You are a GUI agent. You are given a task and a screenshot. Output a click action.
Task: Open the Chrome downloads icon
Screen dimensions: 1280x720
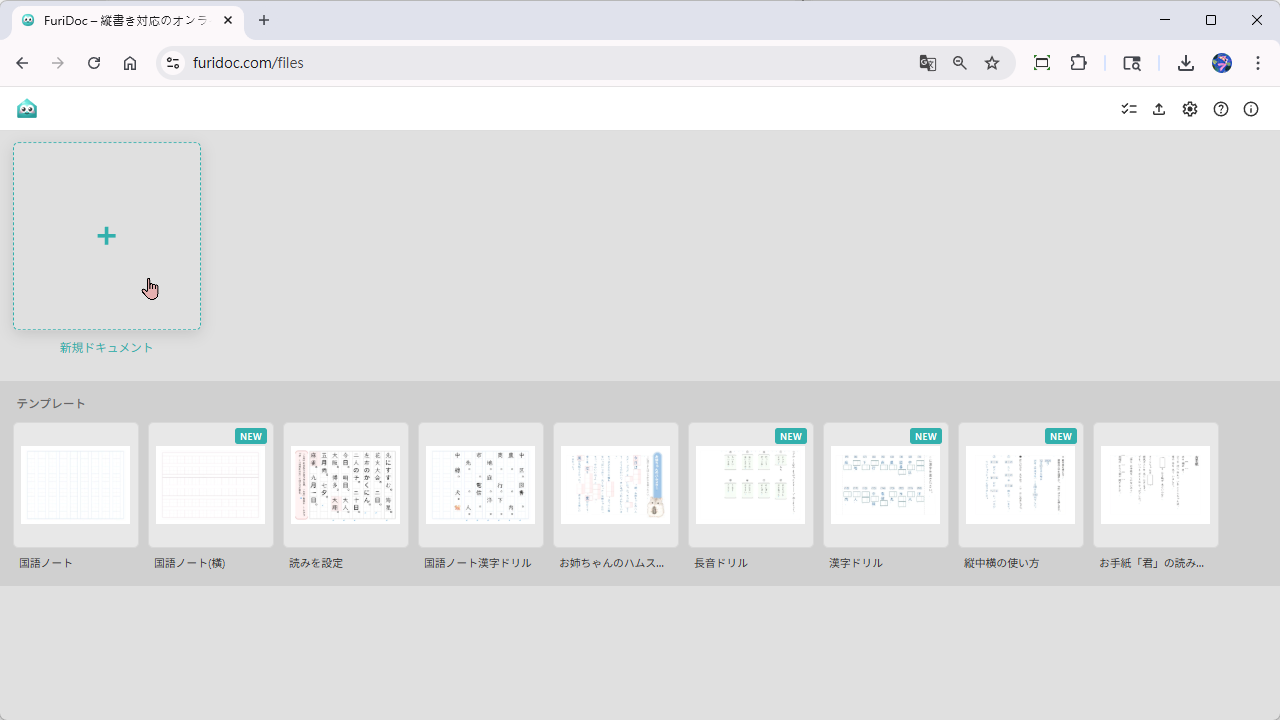(x=1186, y=63)
